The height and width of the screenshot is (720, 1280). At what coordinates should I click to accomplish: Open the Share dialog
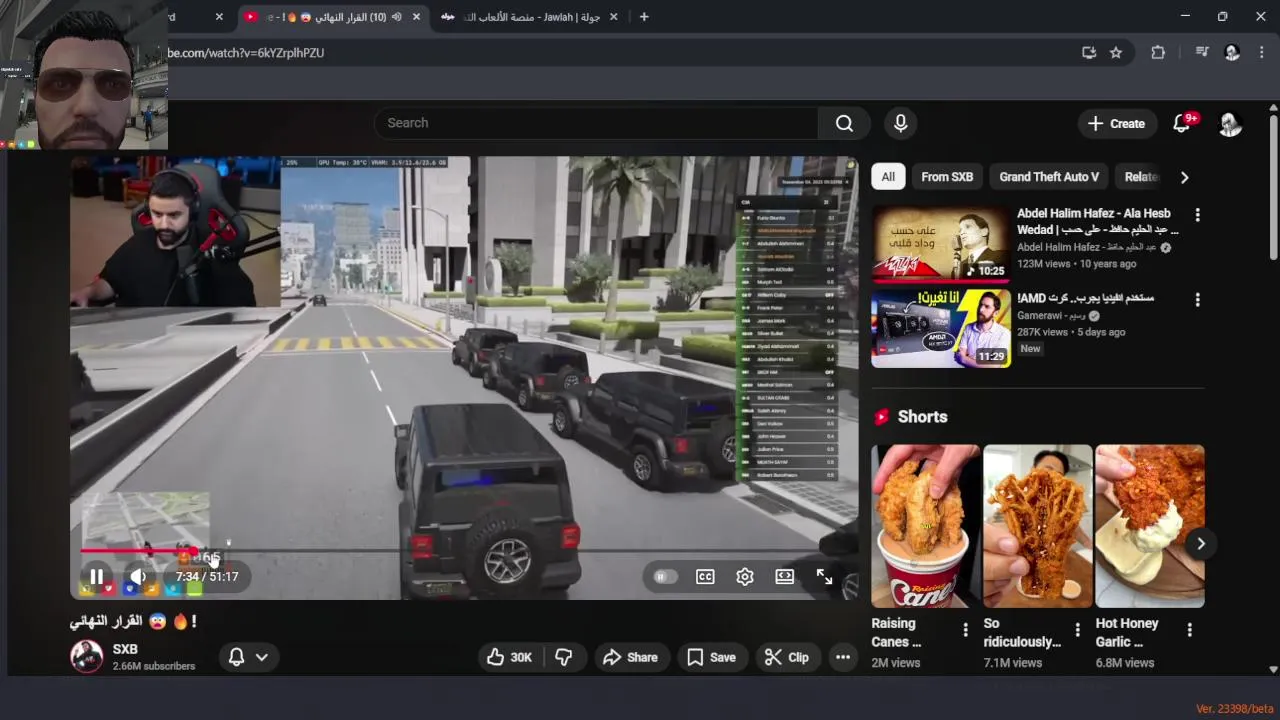pos(630,657)
